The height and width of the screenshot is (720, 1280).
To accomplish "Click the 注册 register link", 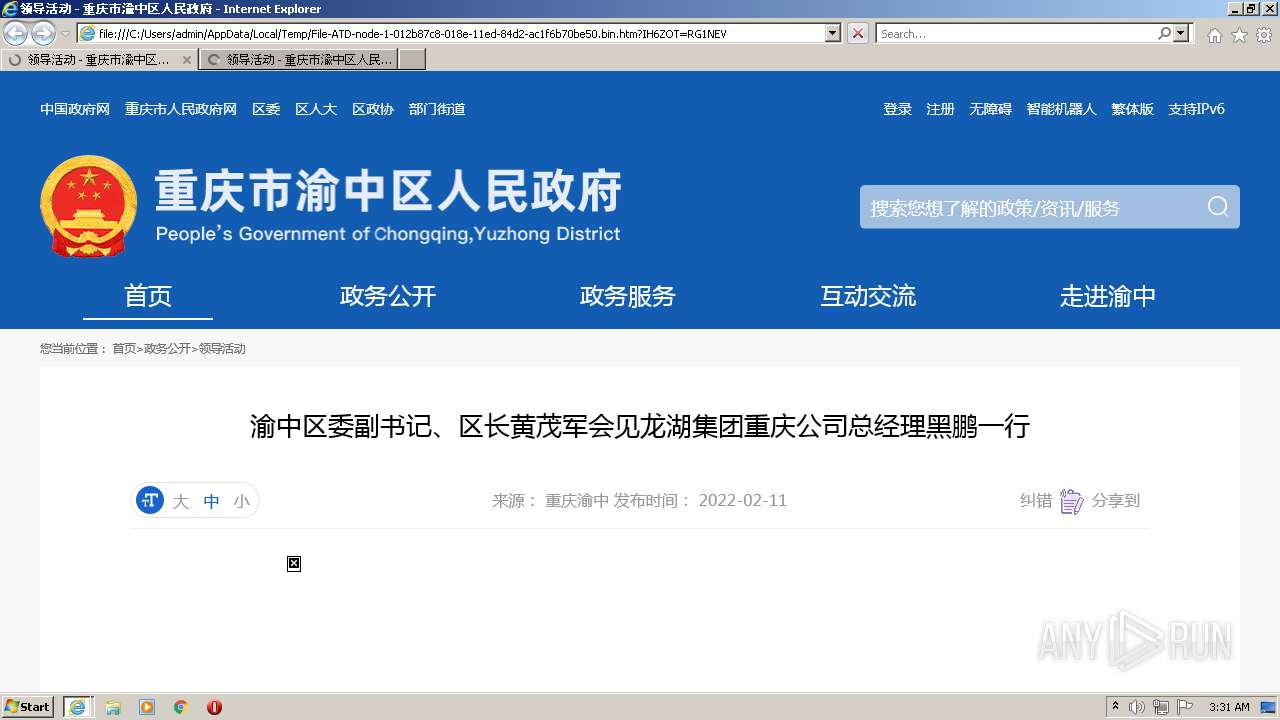I will coord(940,109).
